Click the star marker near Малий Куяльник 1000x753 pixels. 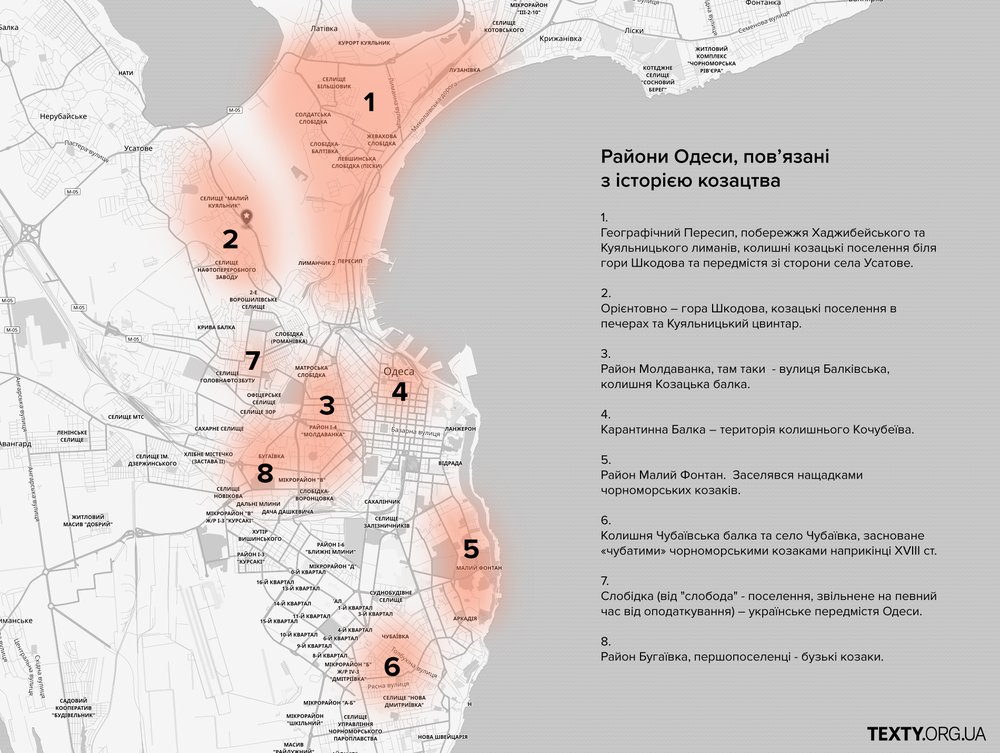point(250,216)
